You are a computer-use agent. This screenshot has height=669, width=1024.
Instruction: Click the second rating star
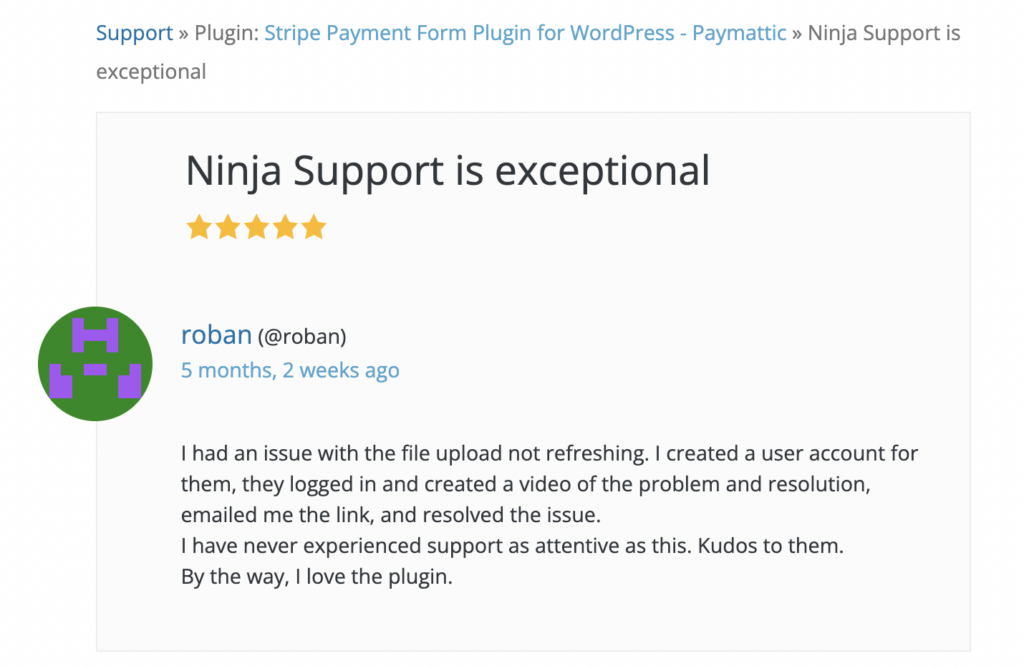point(228,228)
